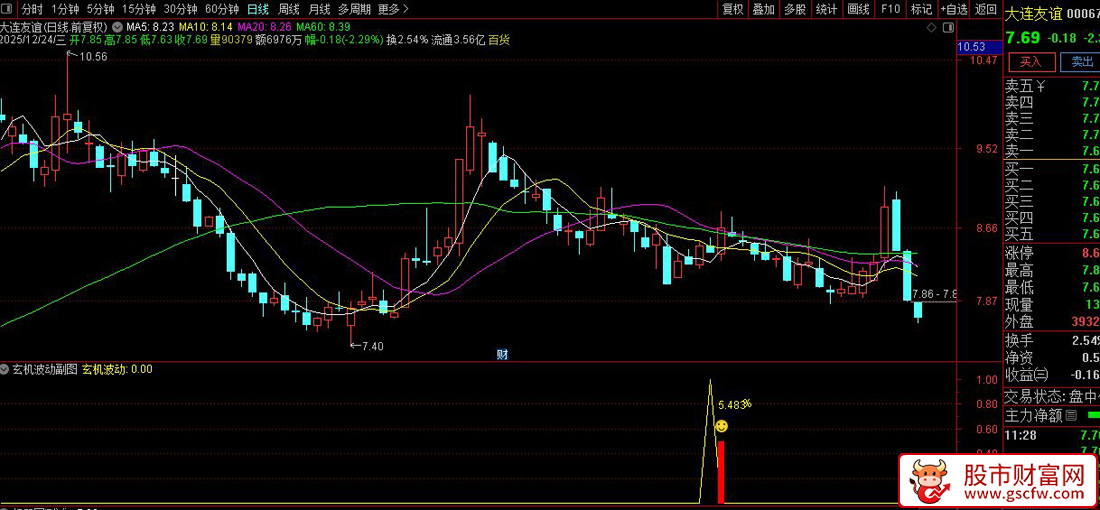
Task: Click the smiley face signal icon
Action: pyautogui.click(x=721, y=425)
